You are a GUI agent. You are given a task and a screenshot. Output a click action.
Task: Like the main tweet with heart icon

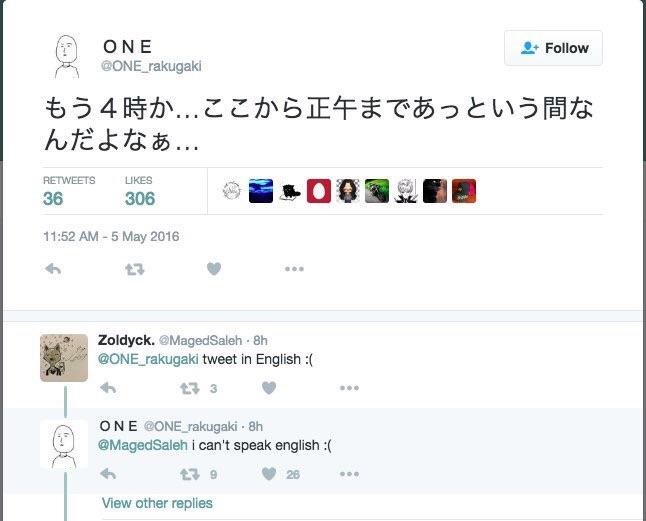(214, 269)
